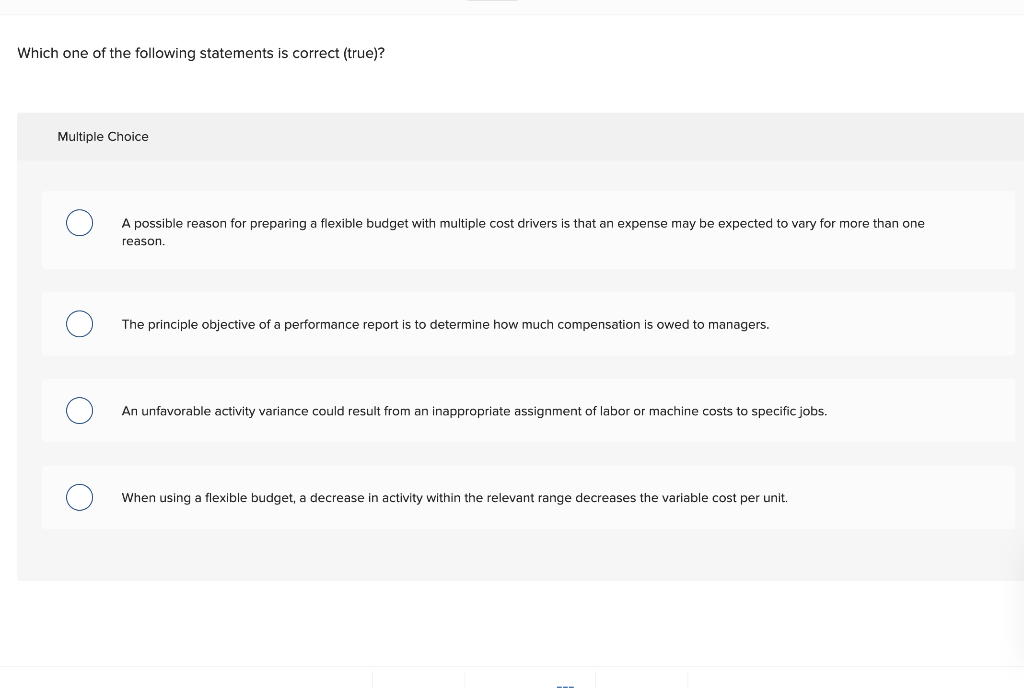Image resolution: width=1024 pixels, height=688 pixels.
Task: Click the relevant range decrease statement text
Action: point(455,498)
